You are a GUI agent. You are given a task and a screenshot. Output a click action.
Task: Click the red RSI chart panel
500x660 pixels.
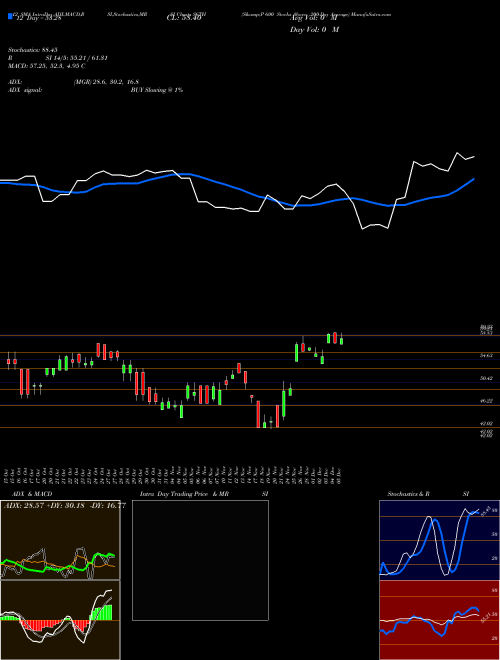coord(439,620)
